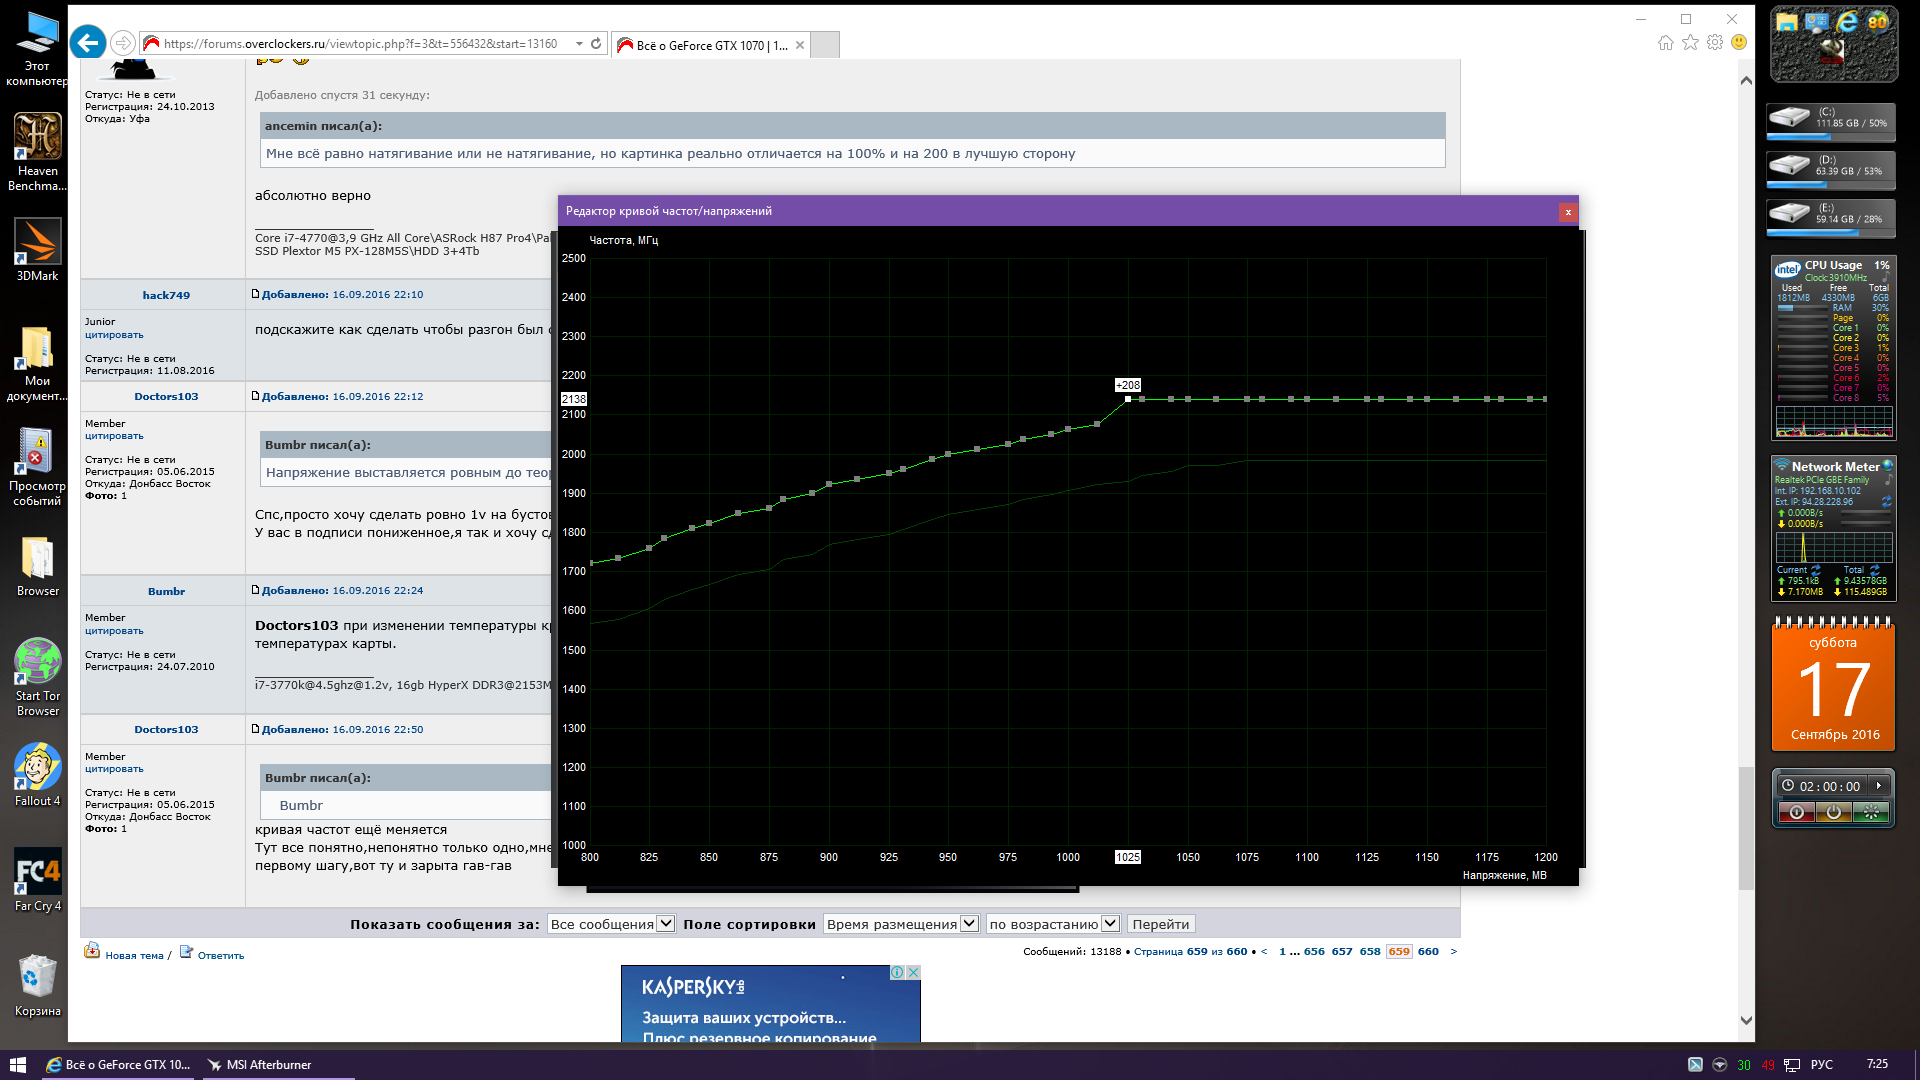The image size is (1920, 1080).
Task: Click the red shutdown timer button
Action: pos(1797,813)
